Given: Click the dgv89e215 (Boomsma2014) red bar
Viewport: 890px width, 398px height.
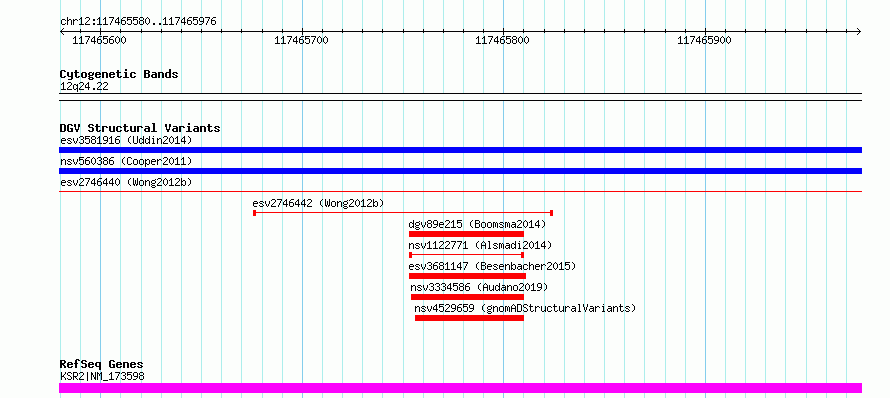Looking at the screenshot, I should coord(466,234).
